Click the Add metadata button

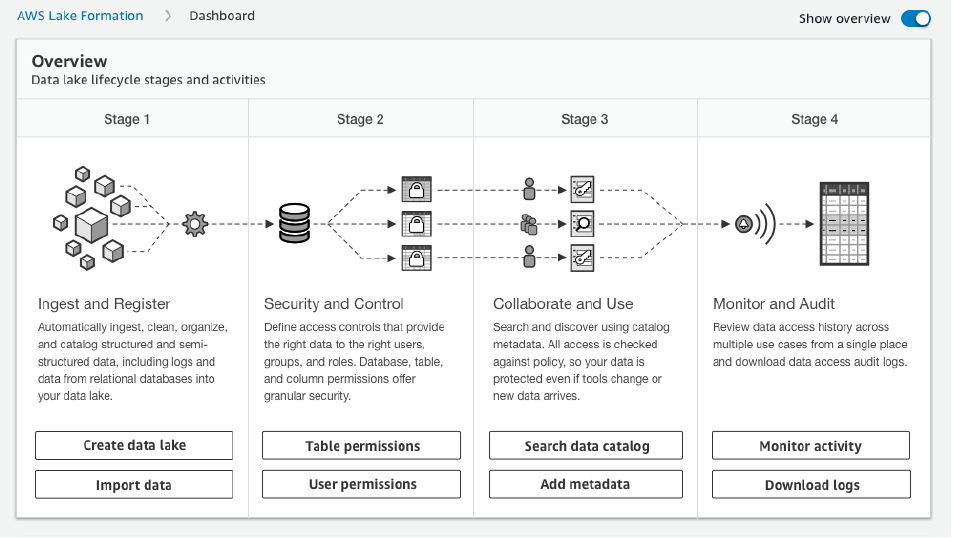coord(586,484)
